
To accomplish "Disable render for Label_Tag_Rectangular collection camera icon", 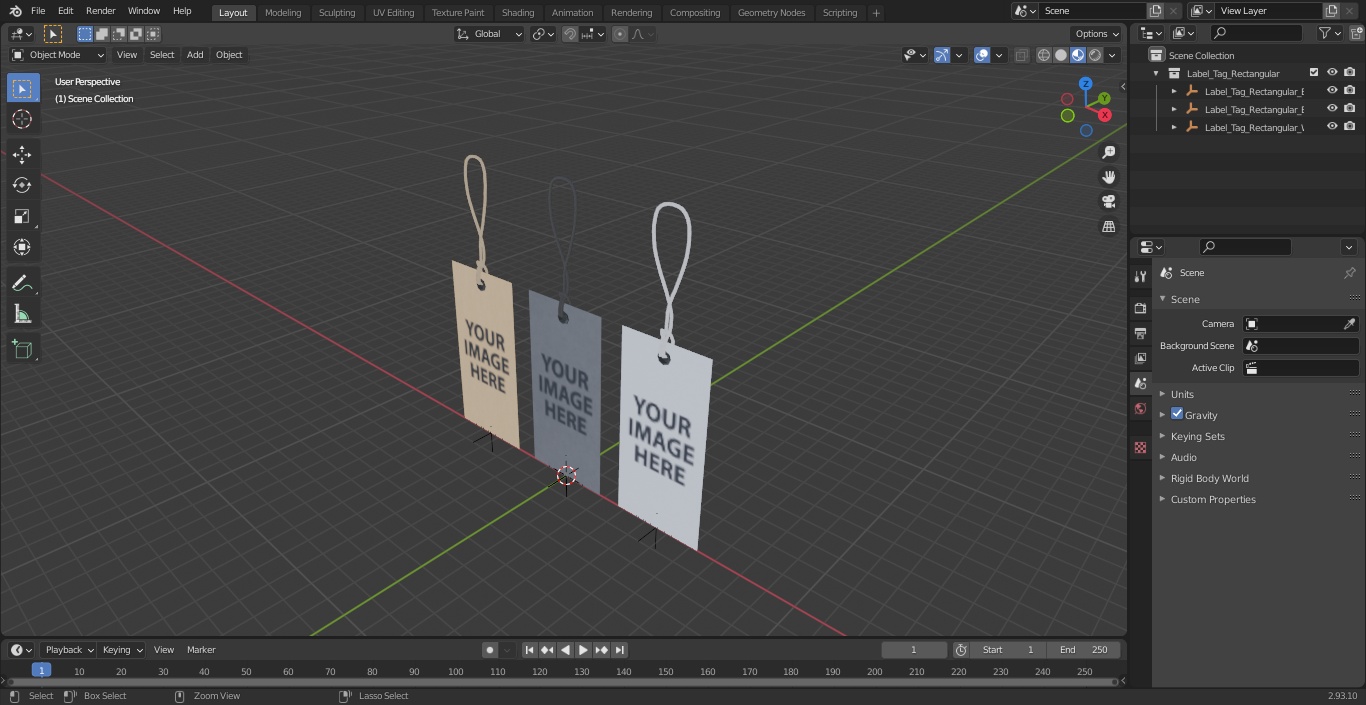I will (x=1350, y=73).
